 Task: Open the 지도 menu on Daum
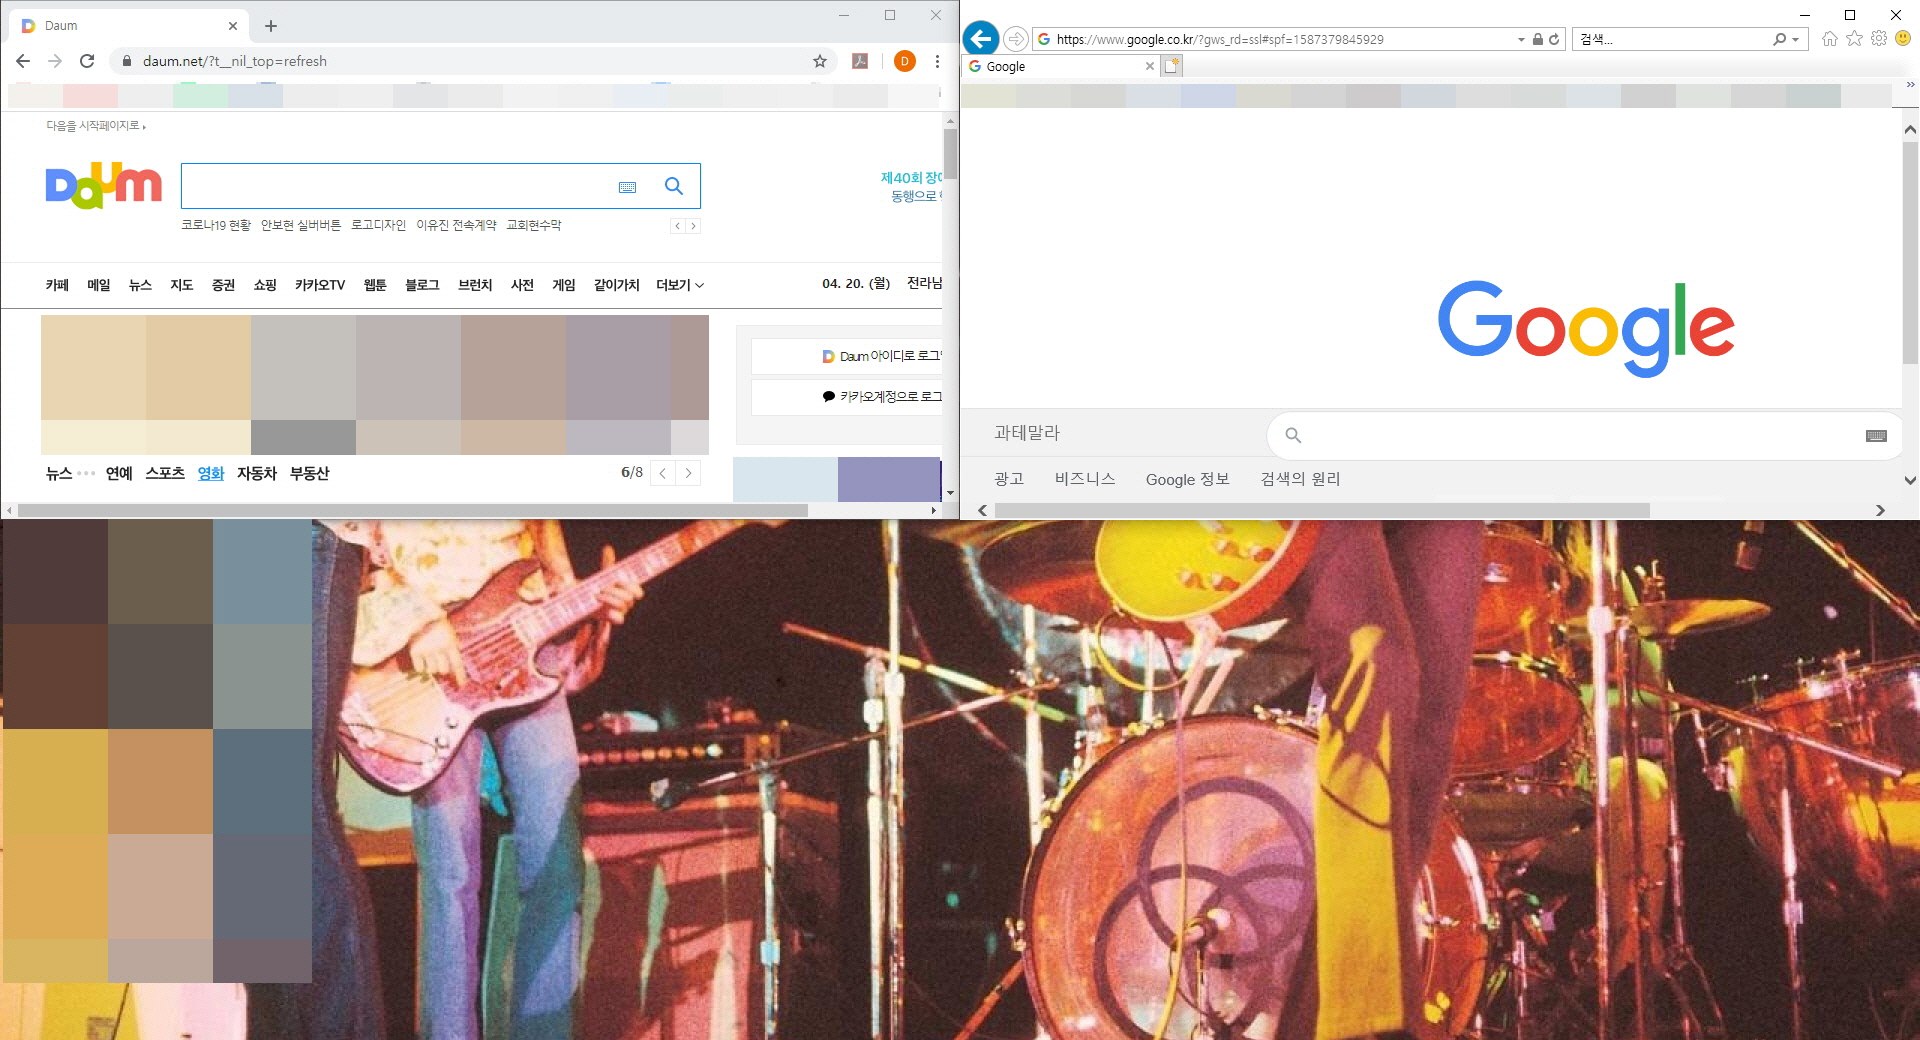coord(181,285)
